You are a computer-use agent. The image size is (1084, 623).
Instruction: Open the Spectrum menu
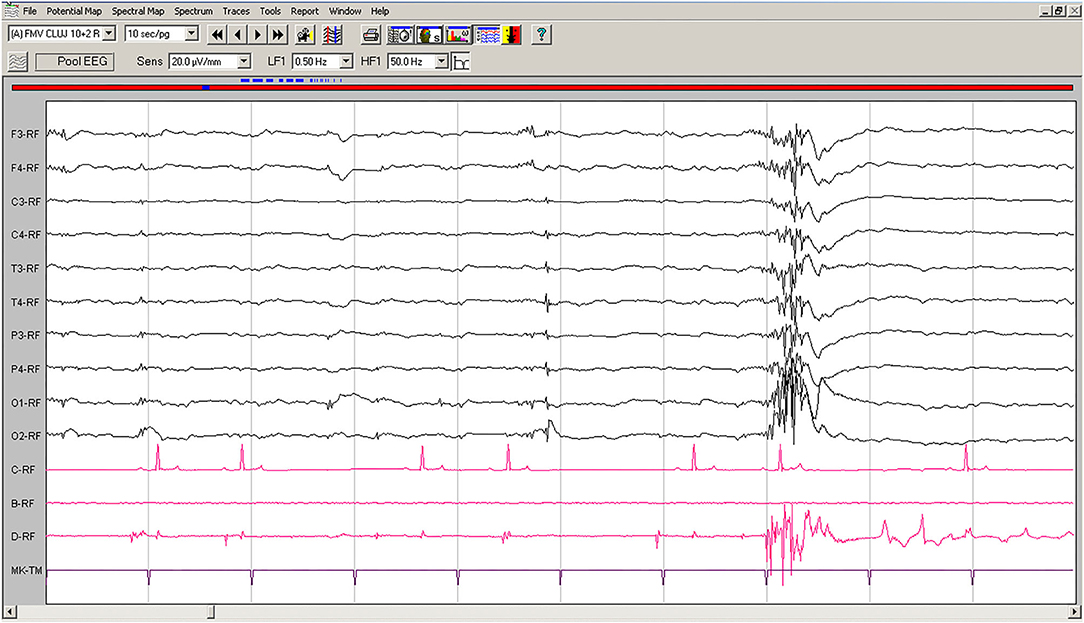click(194, 11)
